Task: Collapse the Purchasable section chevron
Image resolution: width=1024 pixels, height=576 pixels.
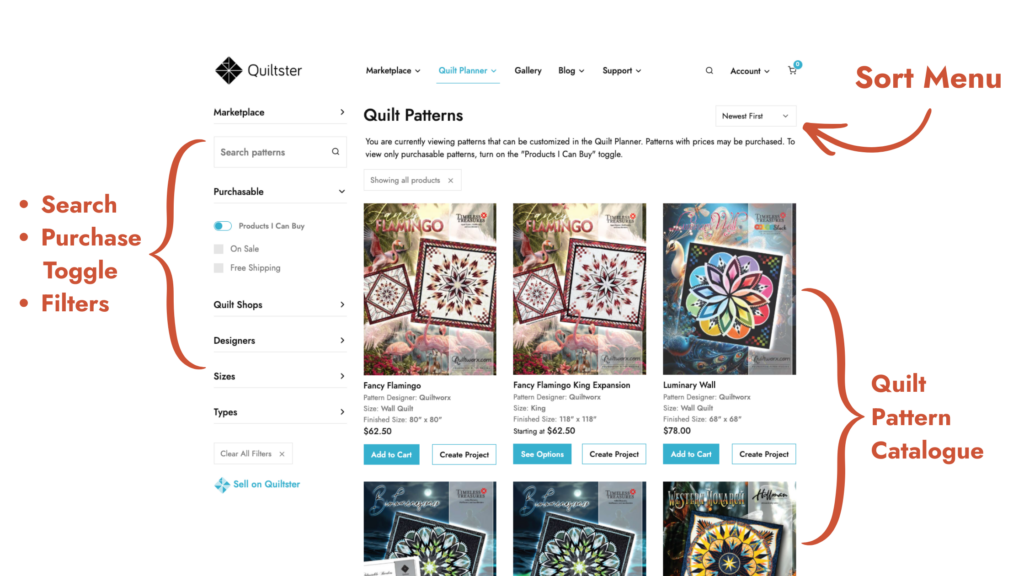Action: [x=342, y=191]
